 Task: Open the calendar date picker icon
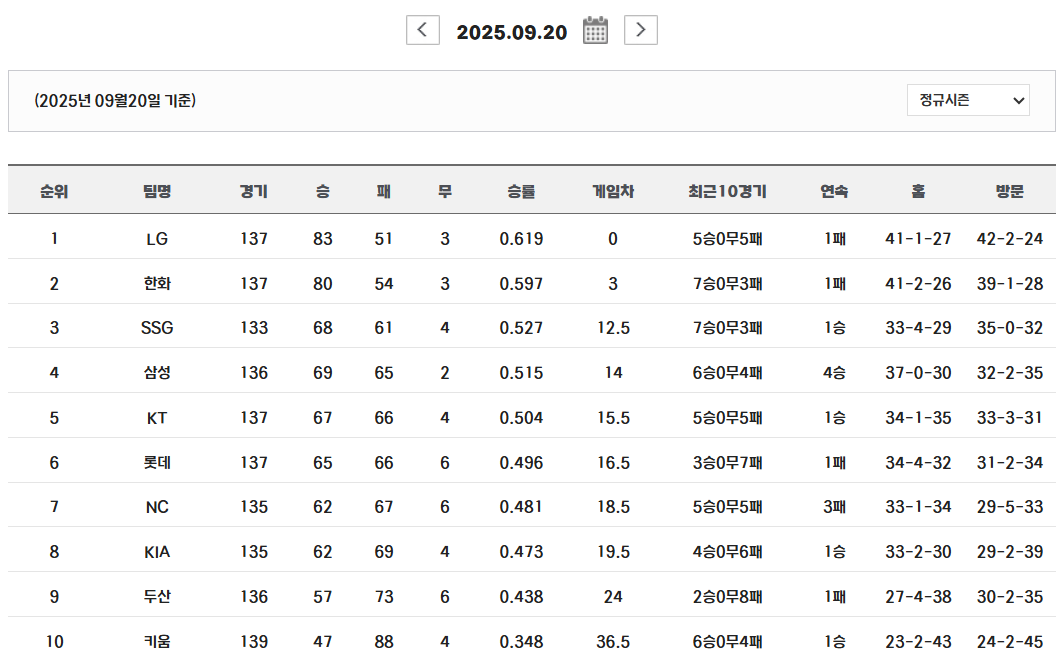pyautogui.click(x=595, y=31)
